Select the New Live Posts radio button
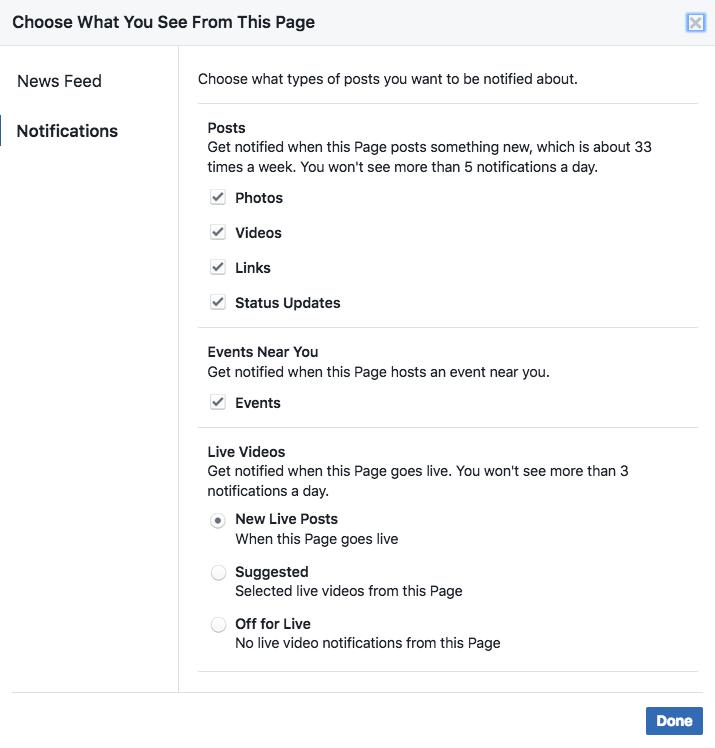 pos(218,520)
